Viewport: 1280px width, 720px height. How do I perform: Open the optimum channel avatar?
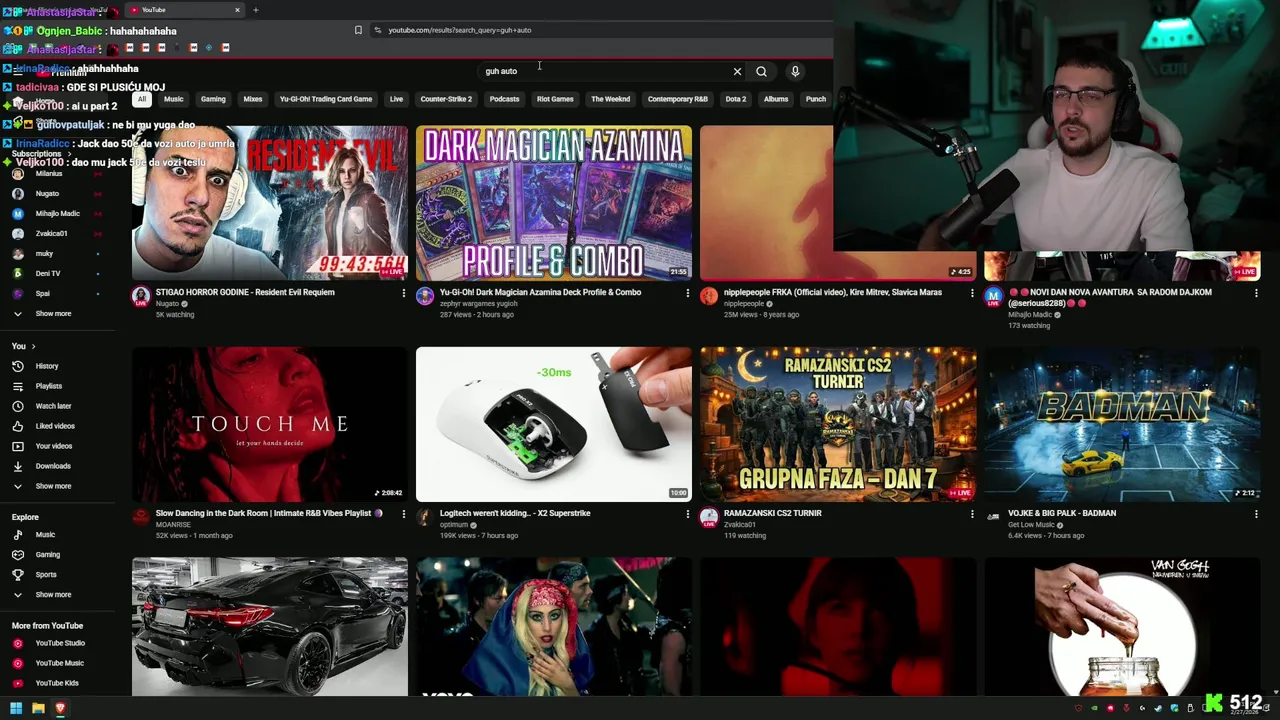tap(424, 517)
